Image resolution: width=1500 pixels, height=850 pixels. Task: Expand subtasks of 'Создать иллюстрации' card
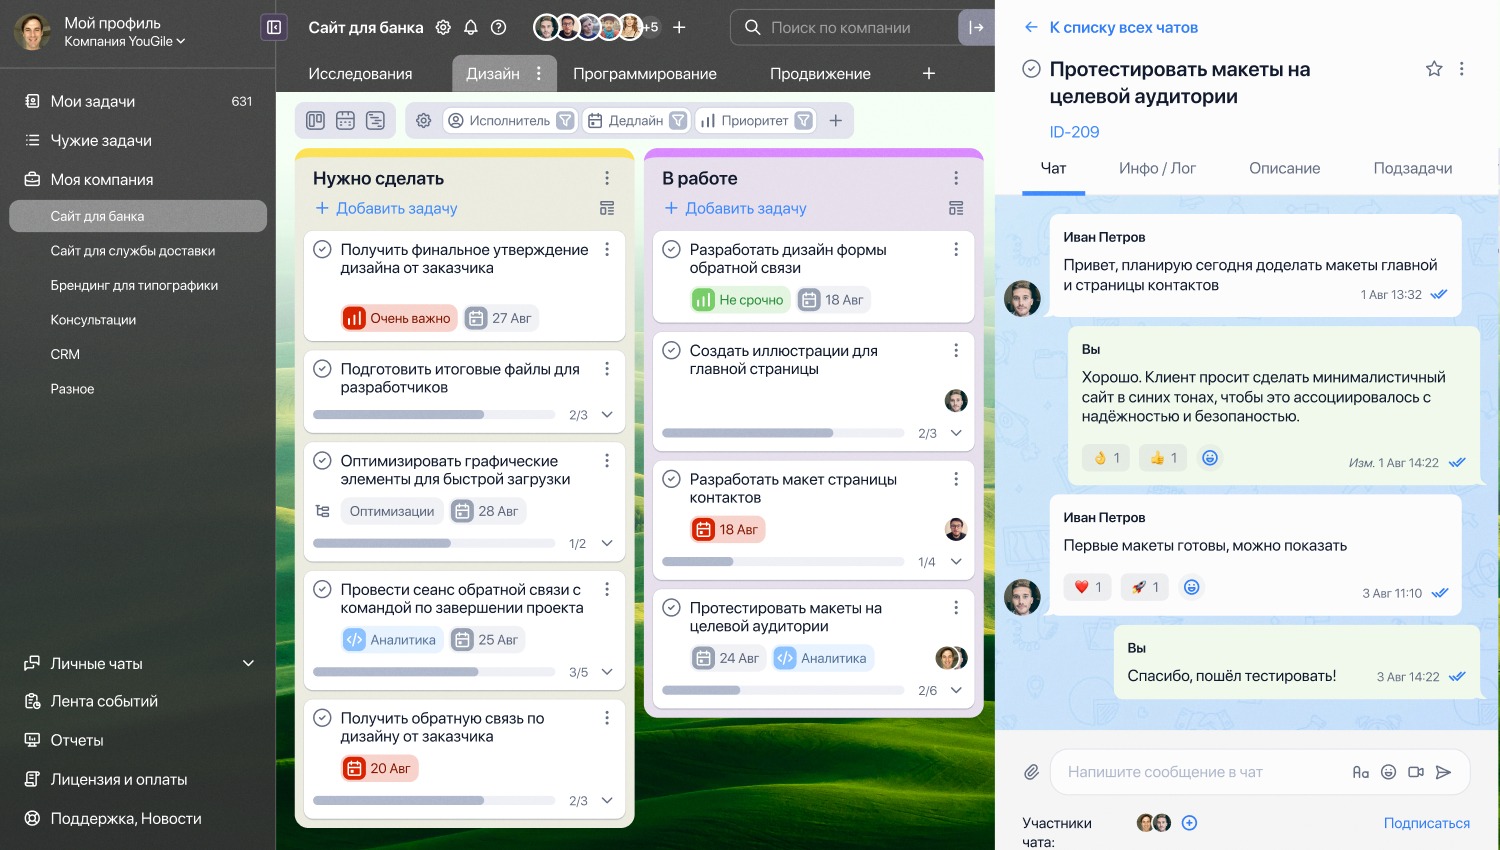[x=956, y=433]
